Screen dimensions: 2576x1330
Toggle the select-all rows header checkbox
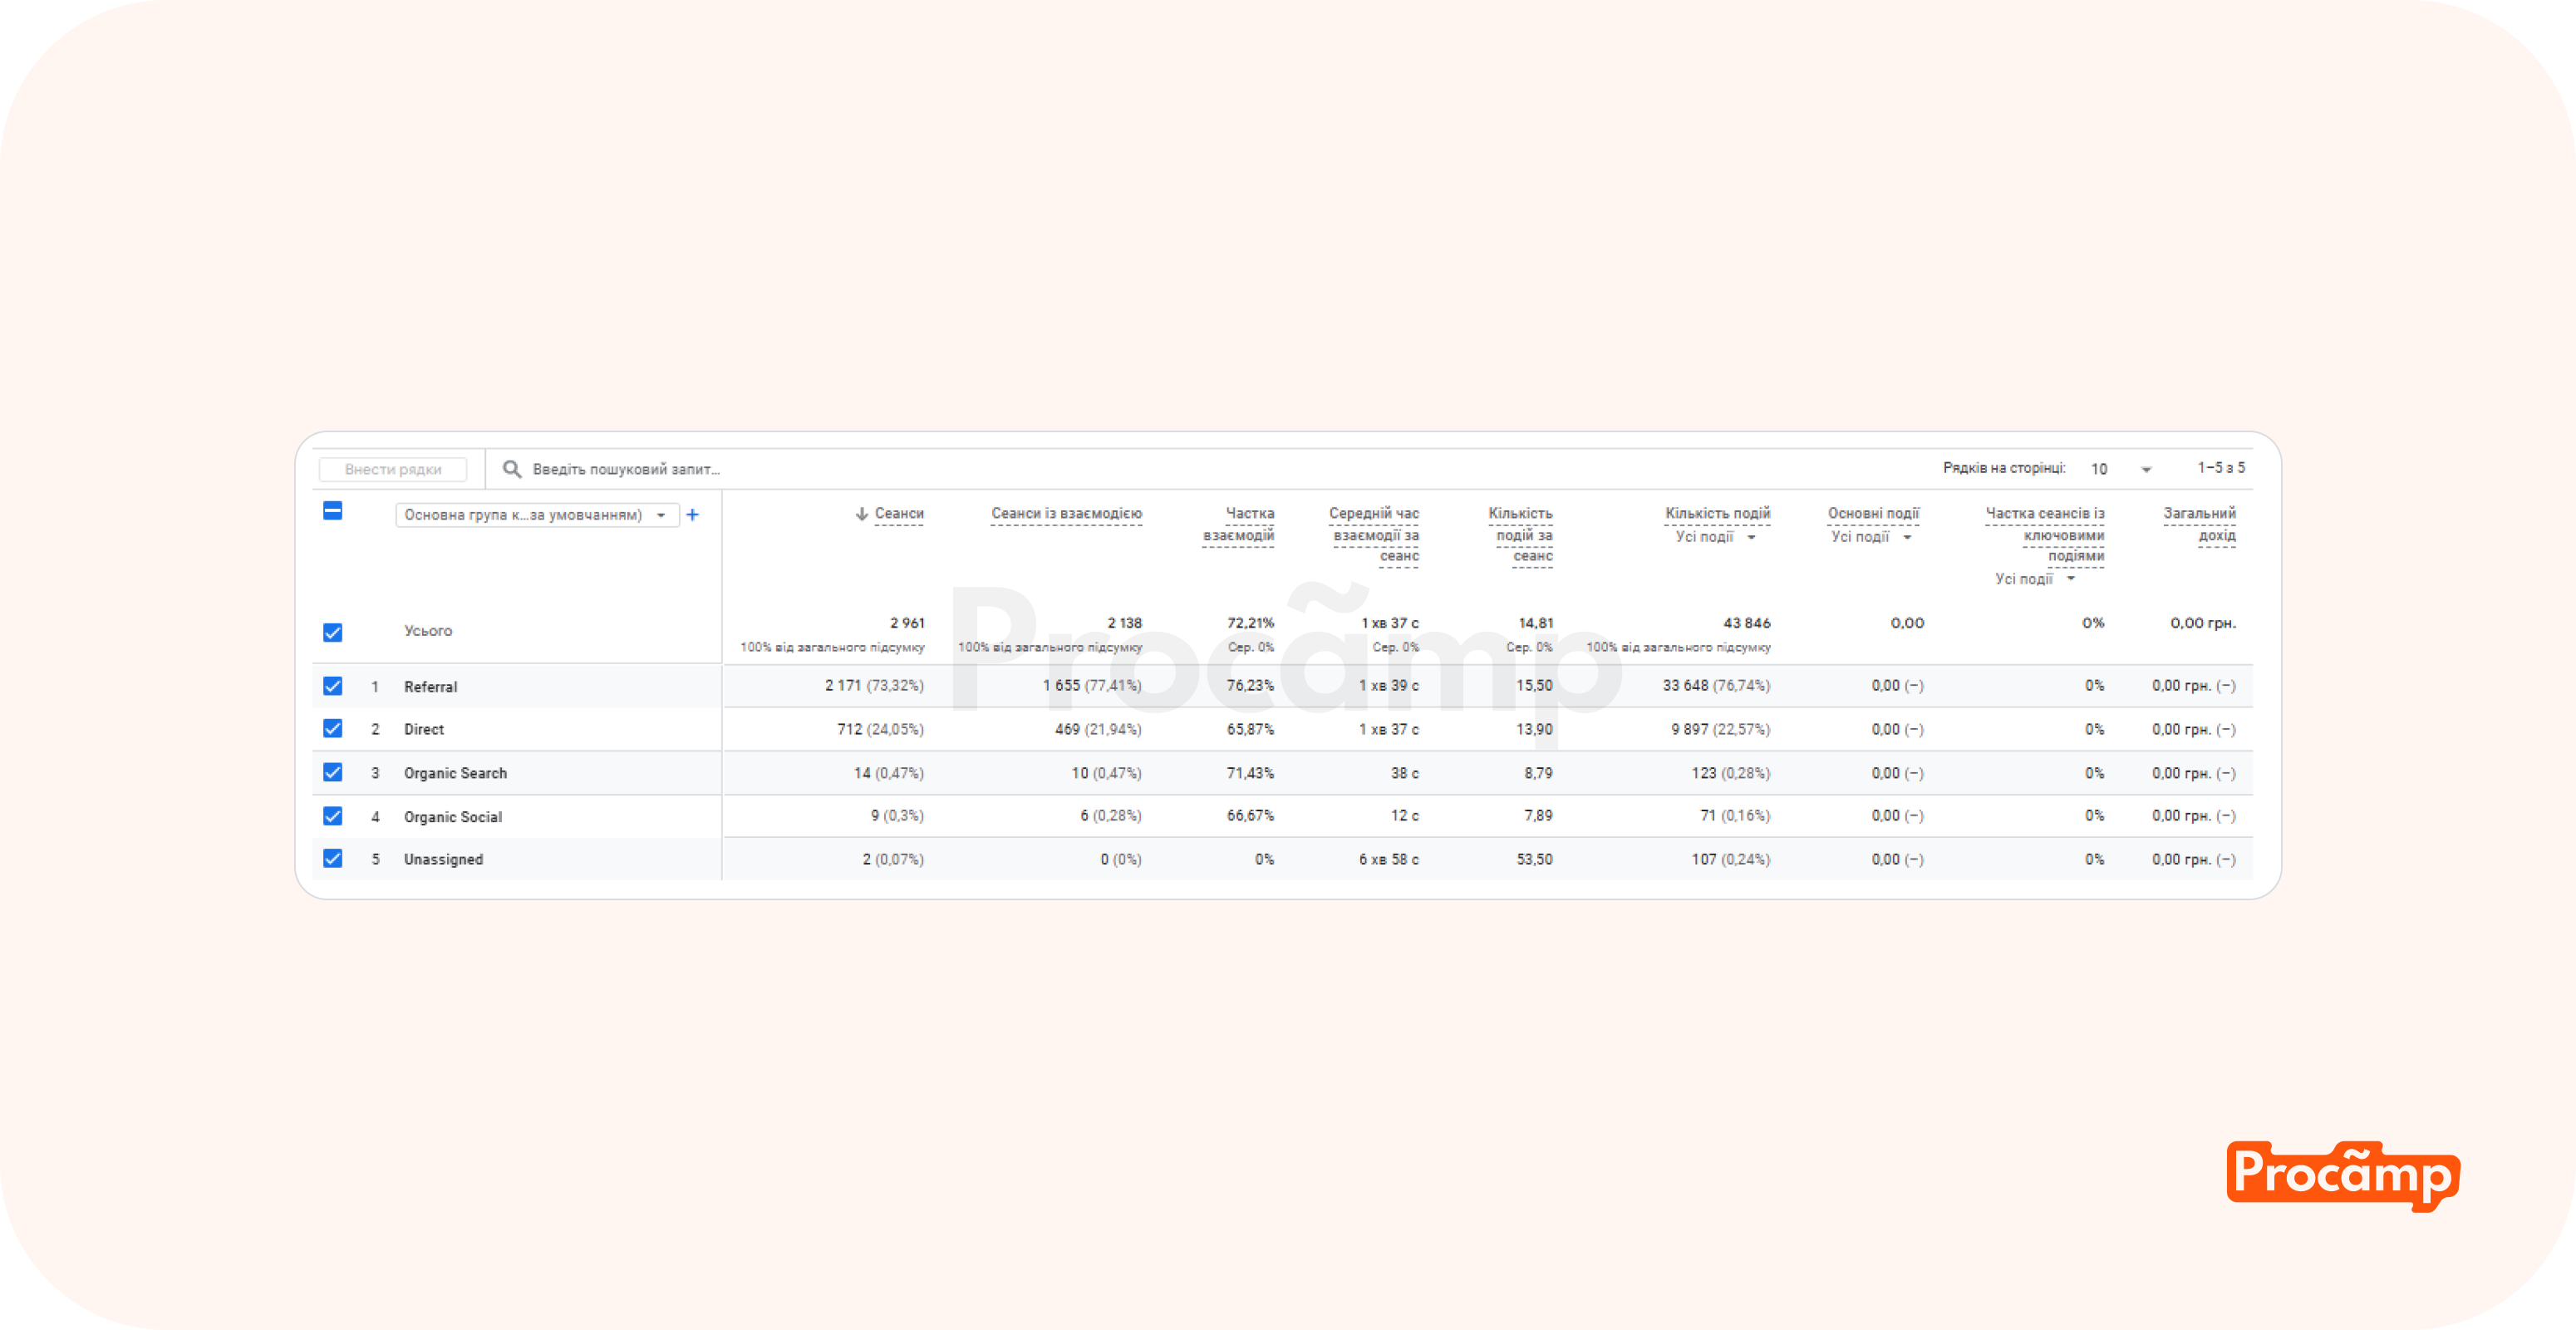333,511
